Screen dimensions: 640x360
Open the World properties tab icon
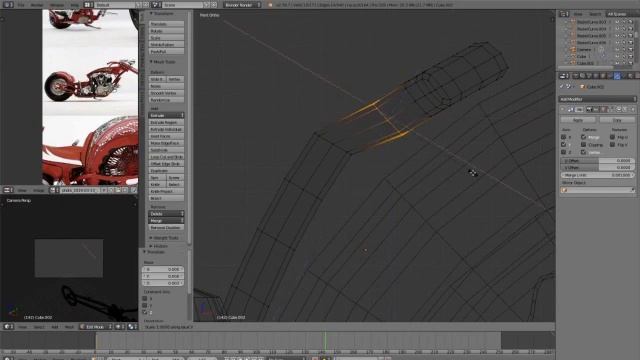click(596, 76)
